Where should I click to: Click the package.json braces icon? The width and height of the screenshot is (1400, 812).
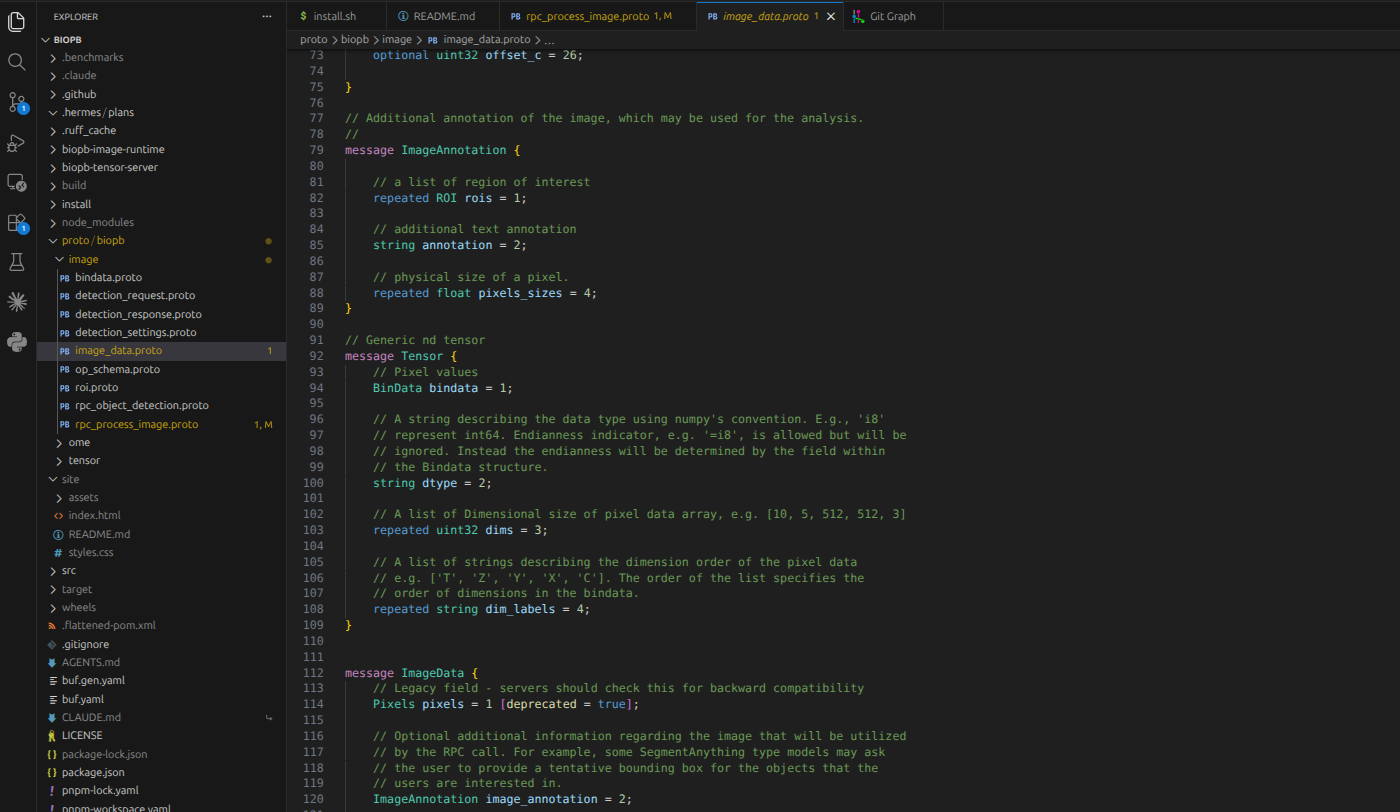coord(52,772)
